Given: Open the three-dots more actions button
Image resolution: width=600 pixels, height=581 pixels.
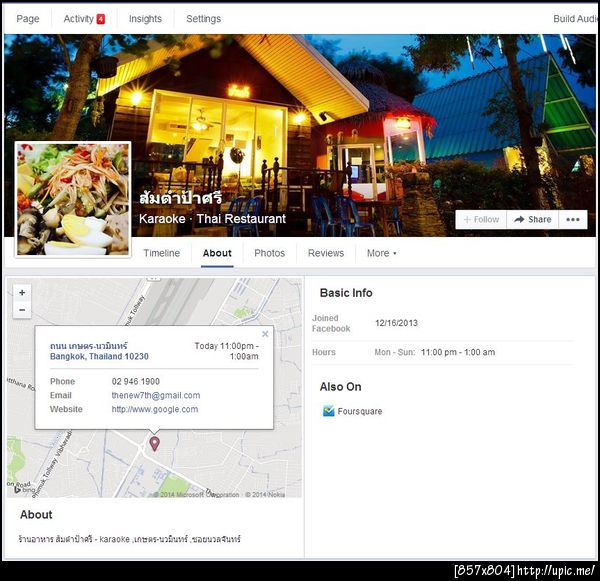Looking at the screenshot, I should coord(572,219).
